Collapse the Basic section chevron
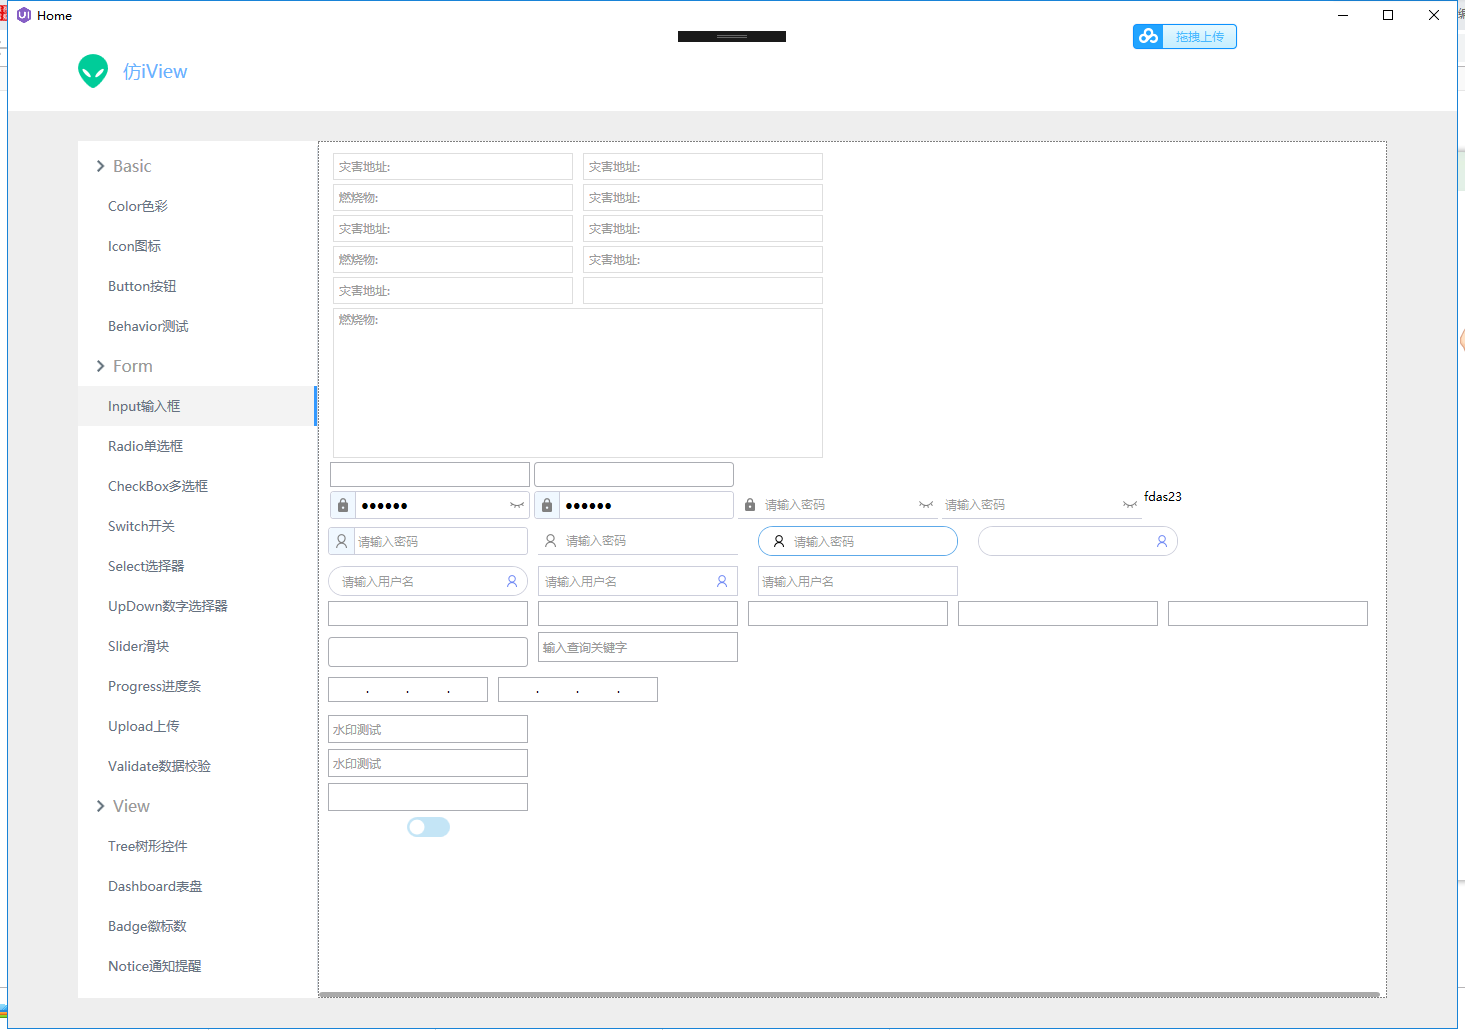This screenshot has width=1465, height=1036. [x=100, y=166]
